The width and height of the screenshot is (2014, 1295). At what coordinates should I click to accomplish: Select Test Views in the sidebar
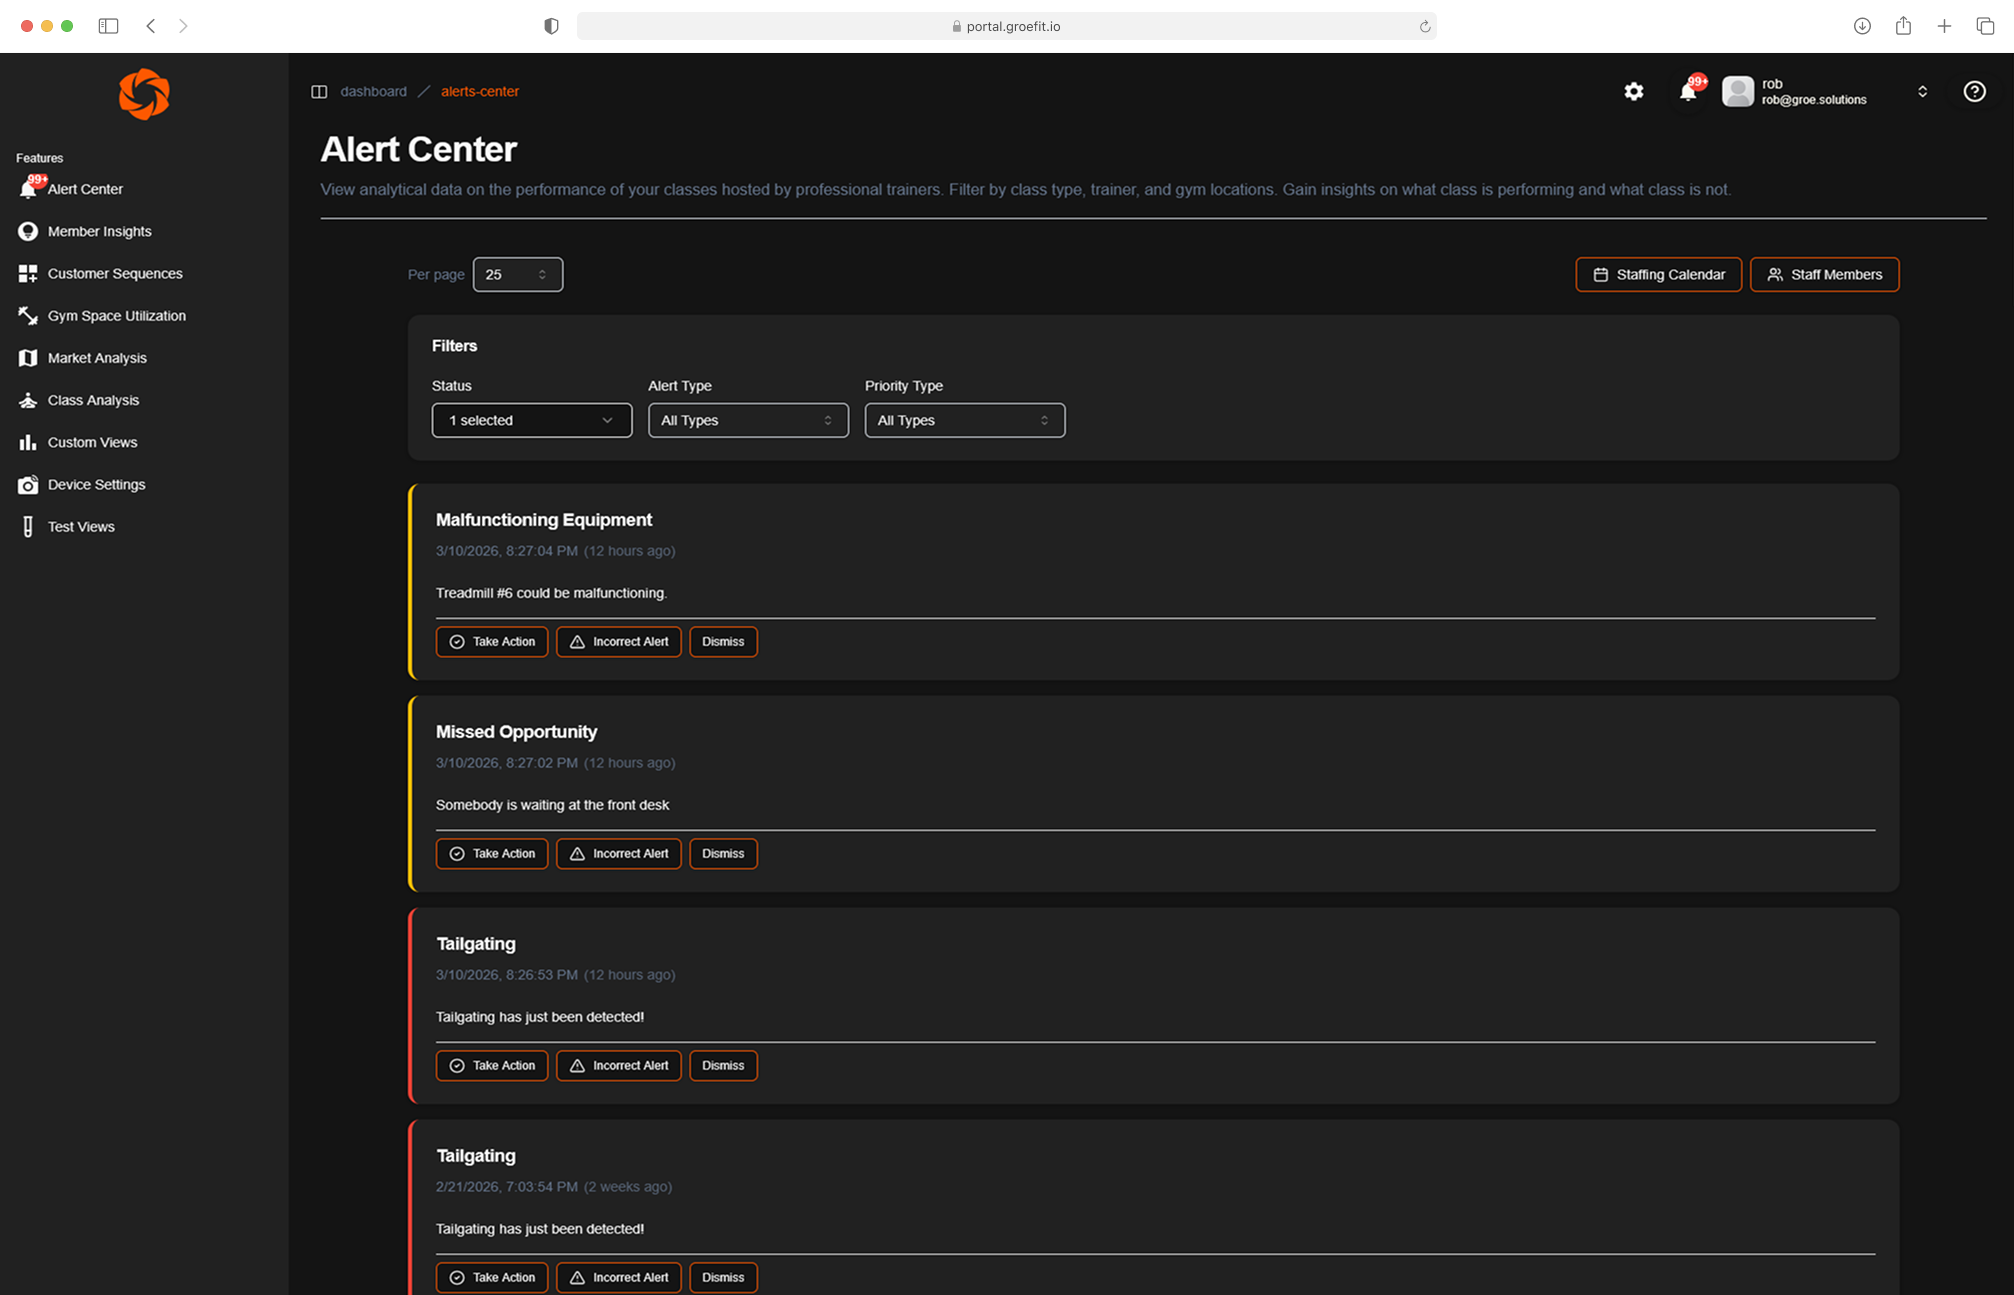click(81, 526)
